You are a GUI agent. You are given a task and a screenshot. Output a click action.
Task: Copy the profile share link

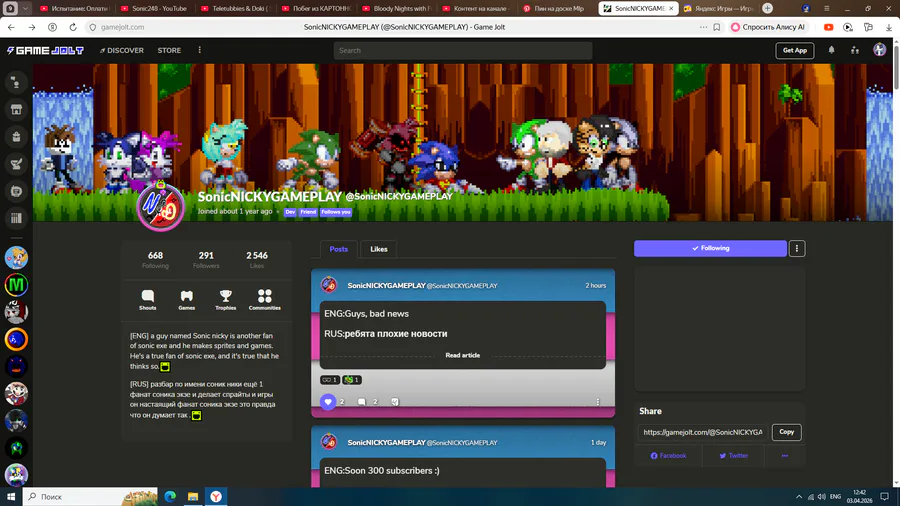click(786, 432)
